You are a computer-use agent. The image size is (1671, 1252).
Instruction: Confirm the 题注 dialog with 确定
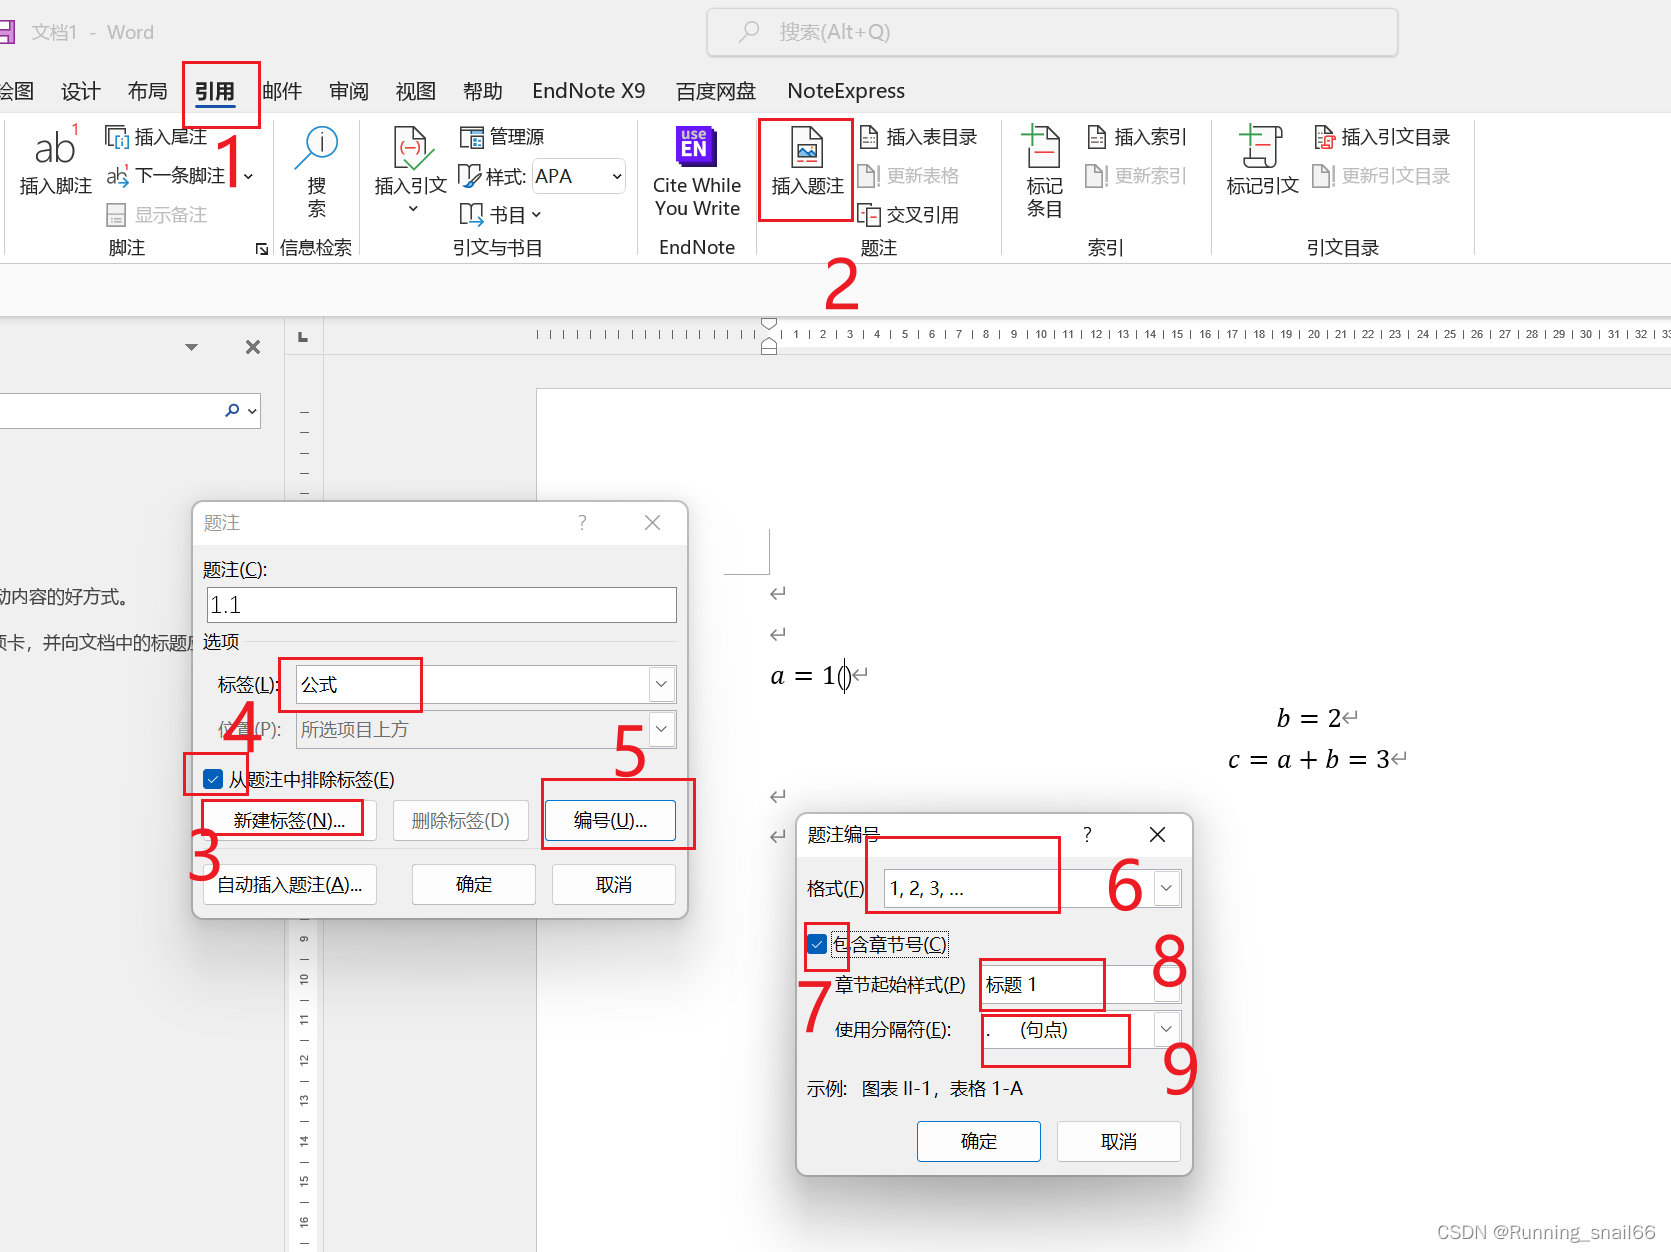474,885
